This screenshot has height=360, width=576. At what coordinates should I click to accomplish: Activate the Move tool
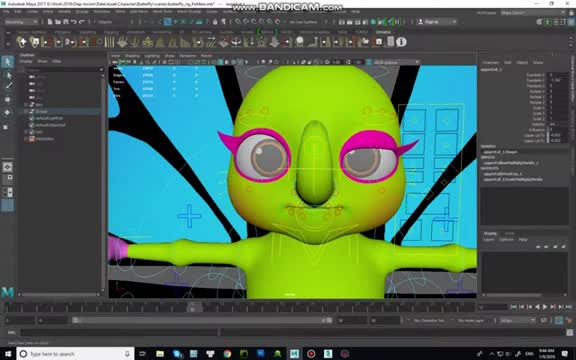click(8, 99)
